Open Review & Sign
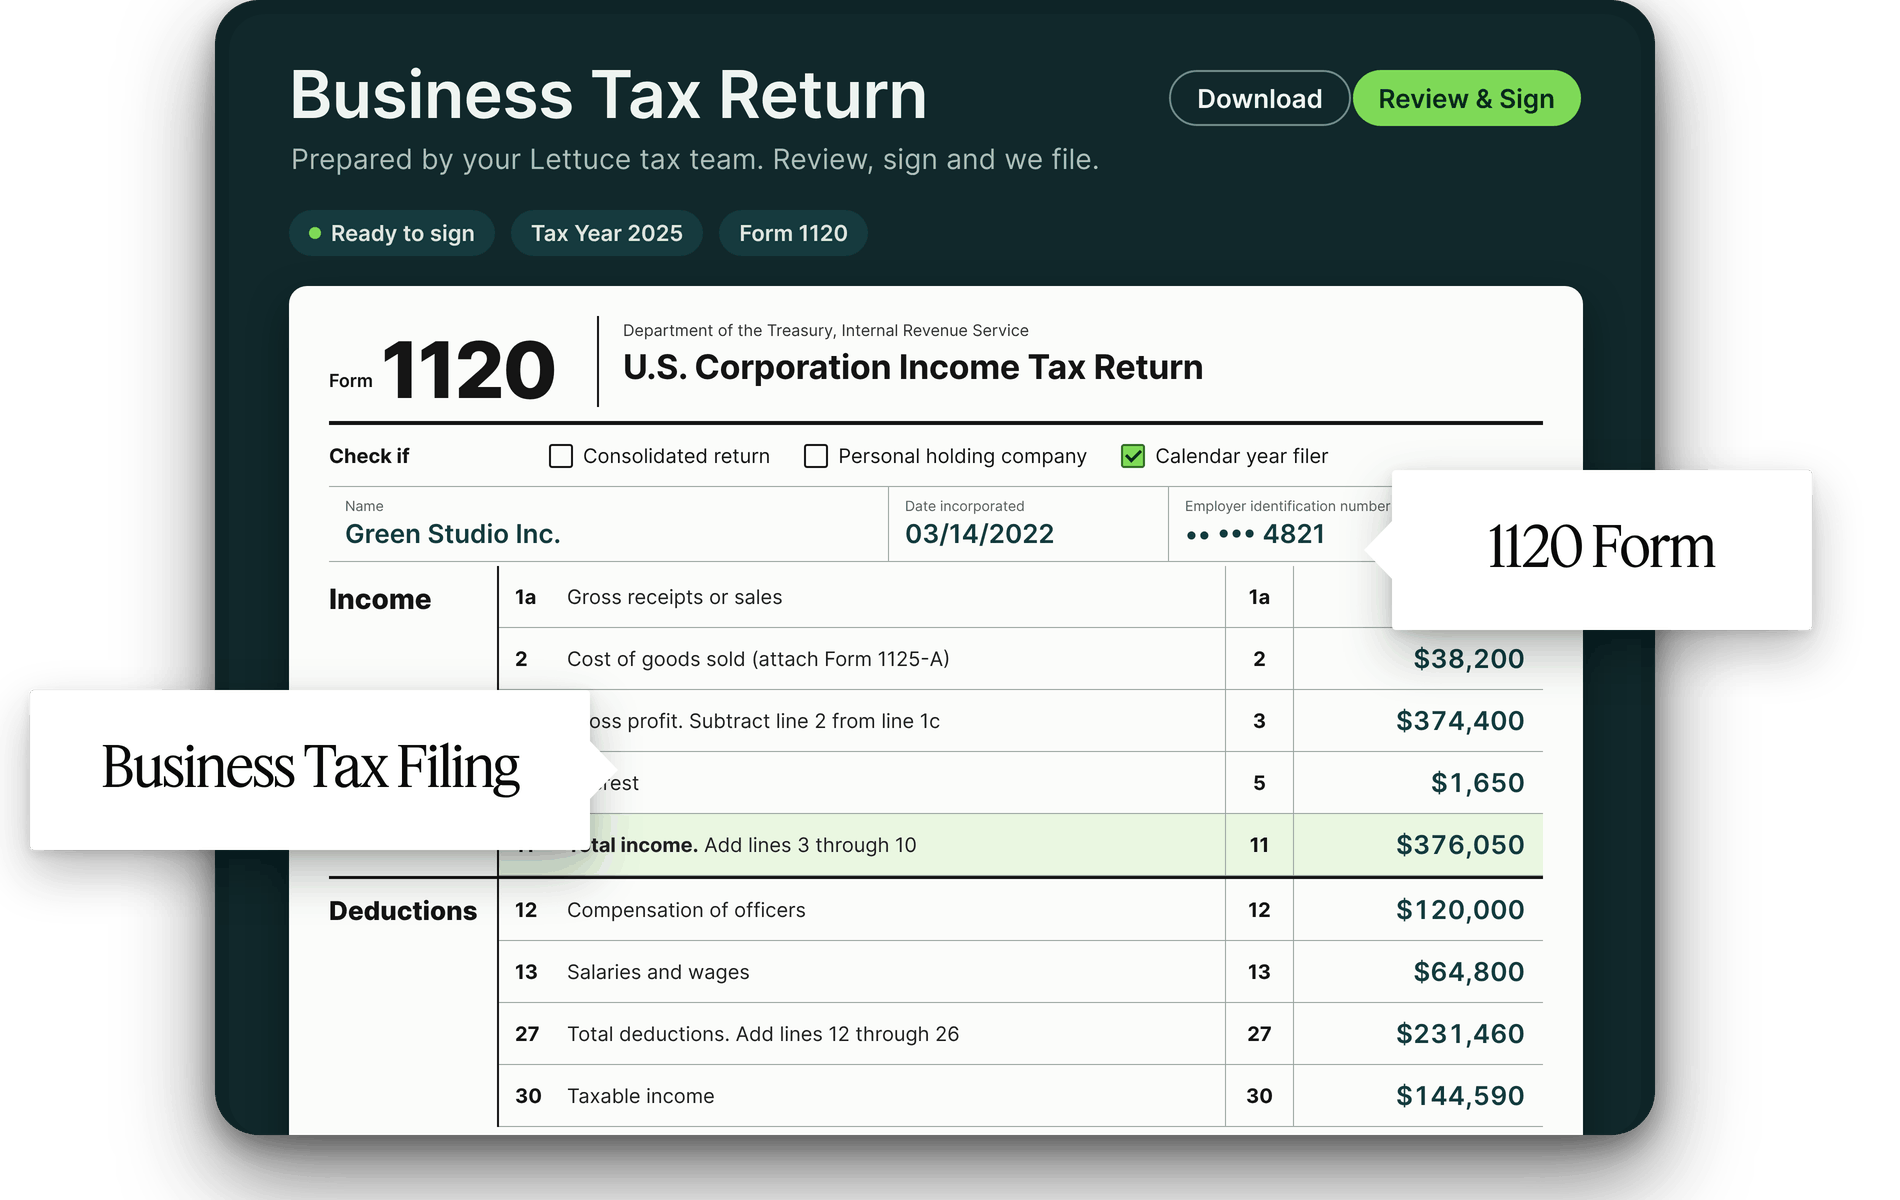1900x1200 pixels. click(1466, 98)
